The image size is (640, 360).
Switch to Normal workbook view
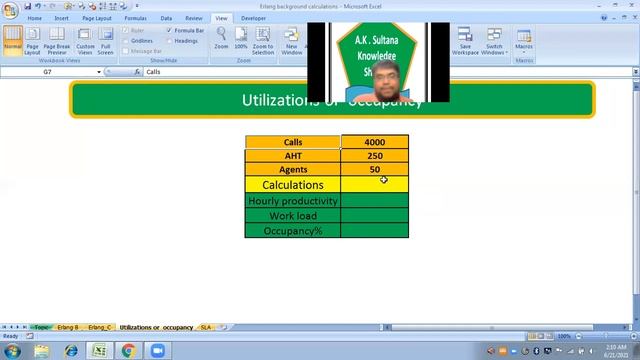point(13,40)
